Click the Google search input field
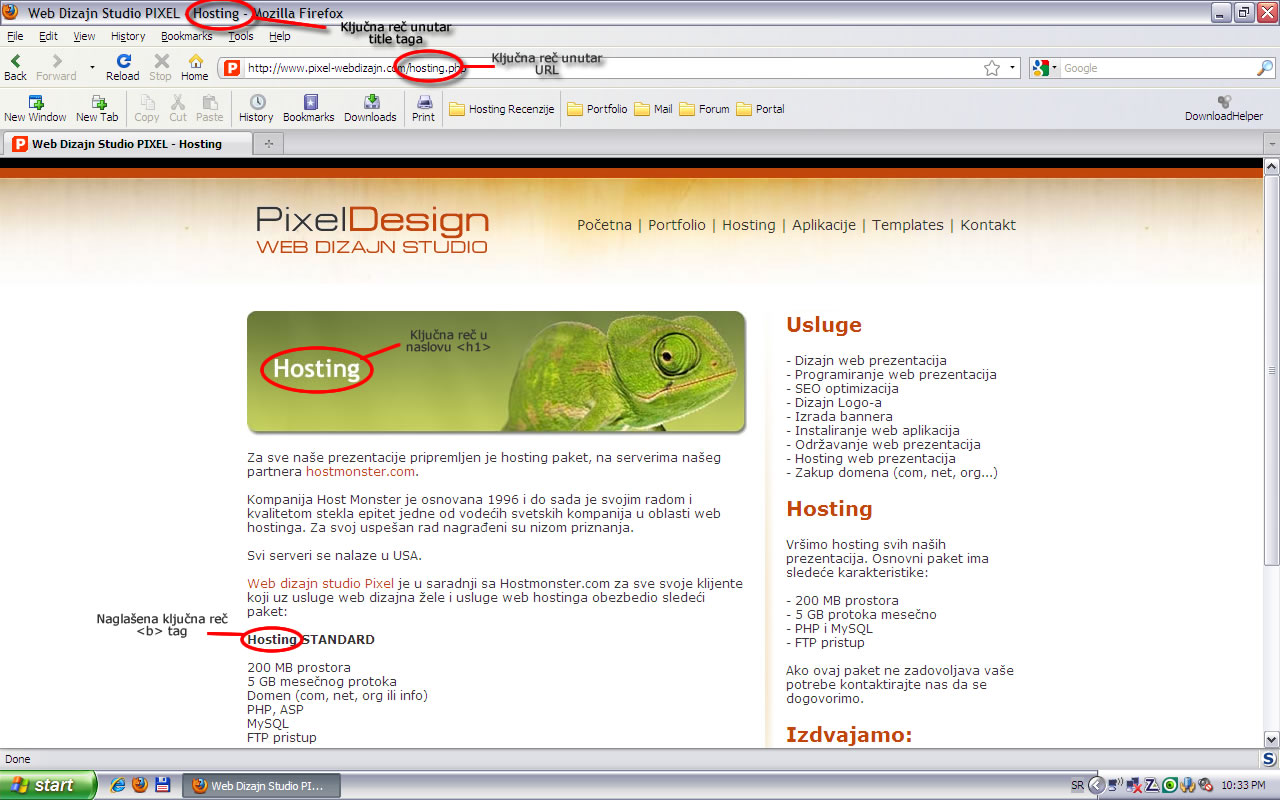Screen dimensions: 1280x800 [1155, 68]
